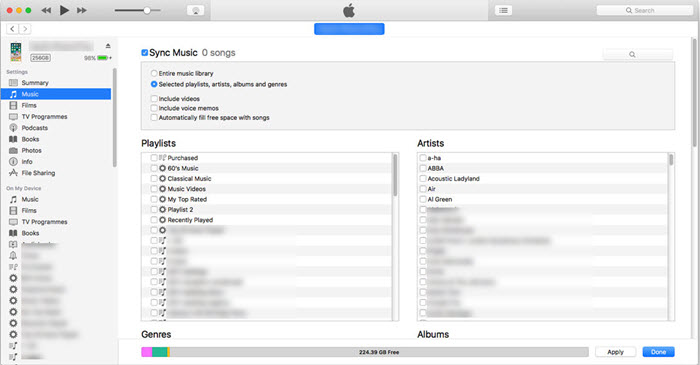
Task: Click the Purchased playlist icon
Action: (162, 158)
